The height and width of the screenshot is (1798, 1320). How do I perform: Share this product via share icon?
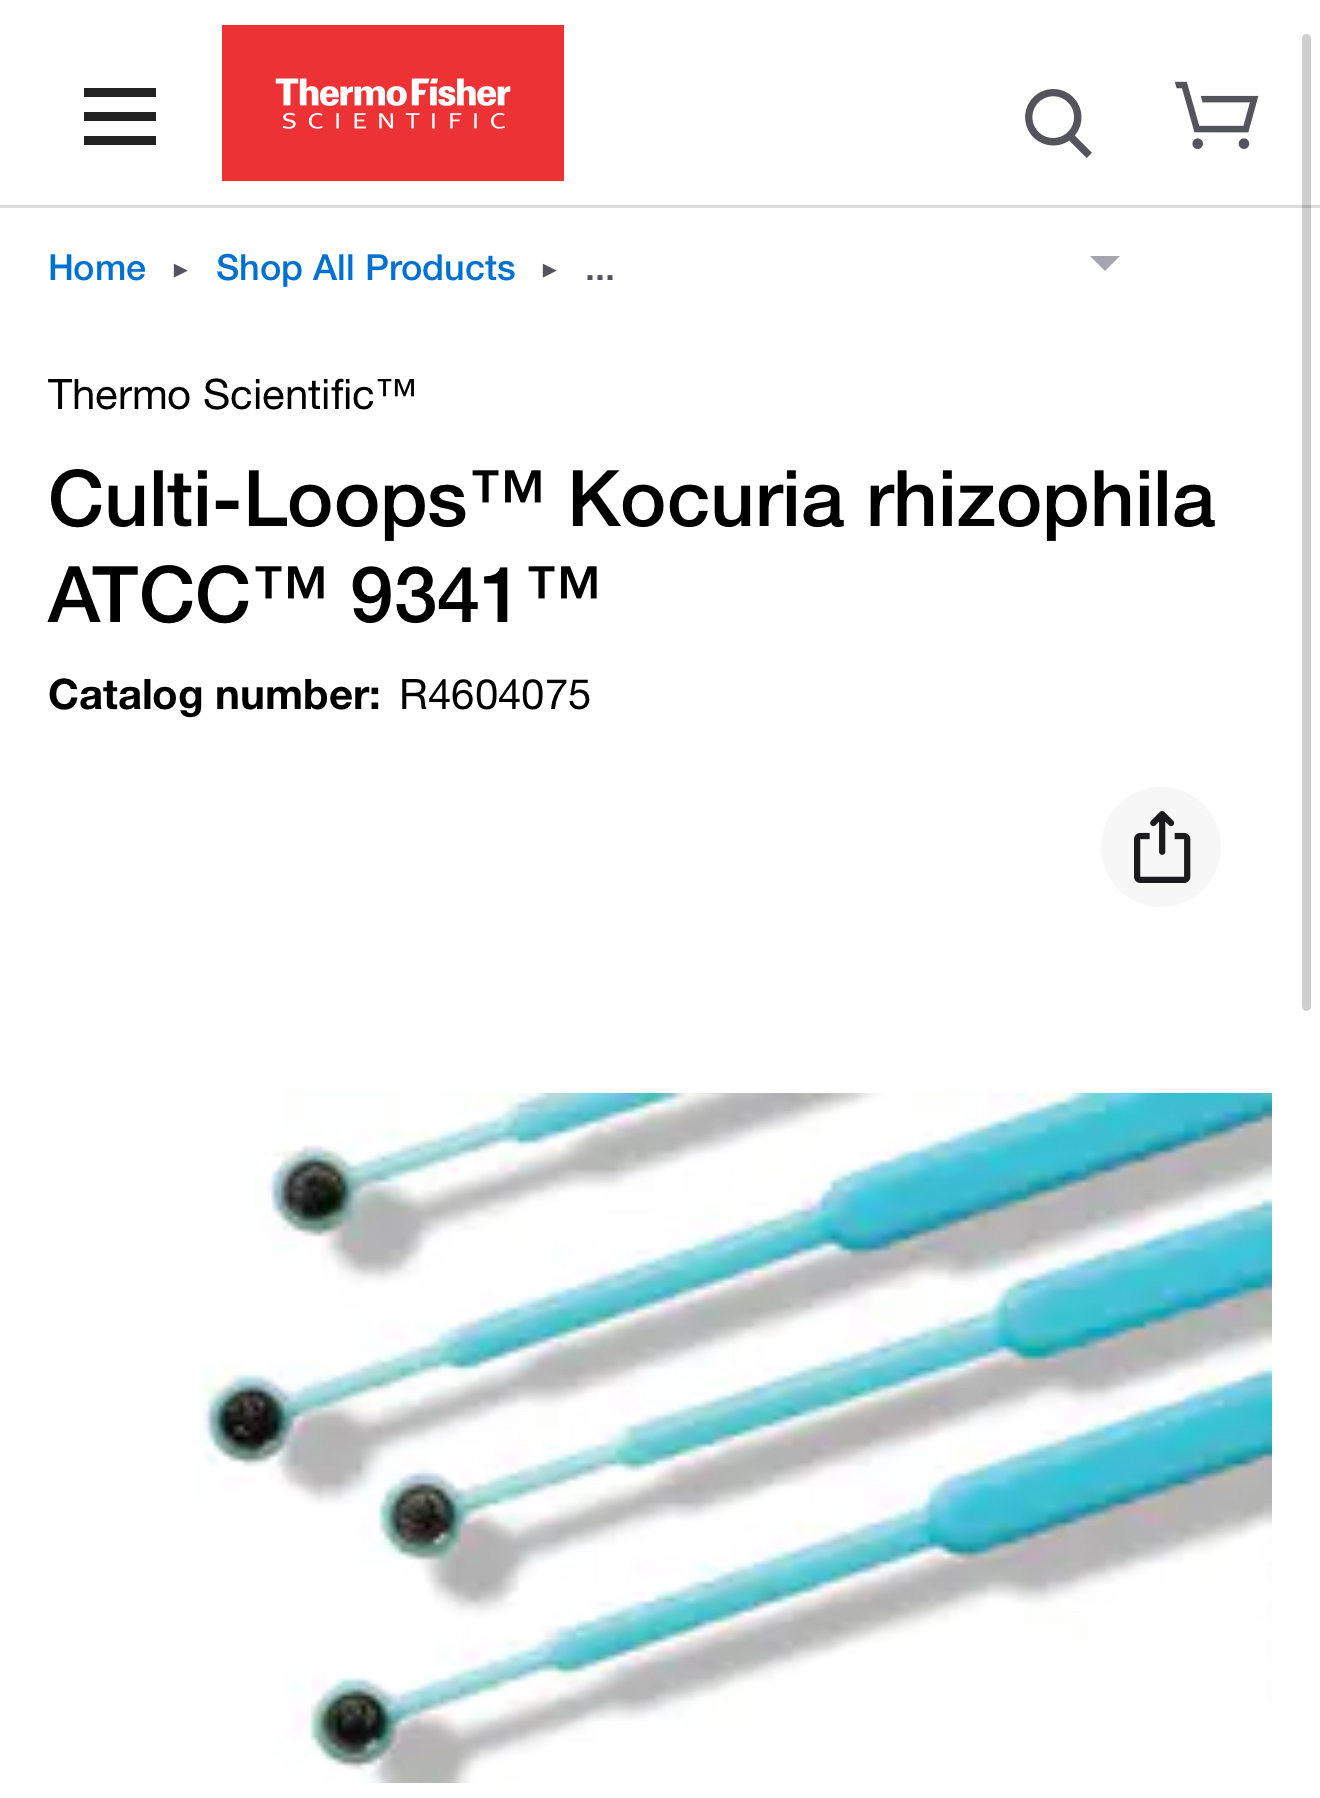pos(1161,847)
